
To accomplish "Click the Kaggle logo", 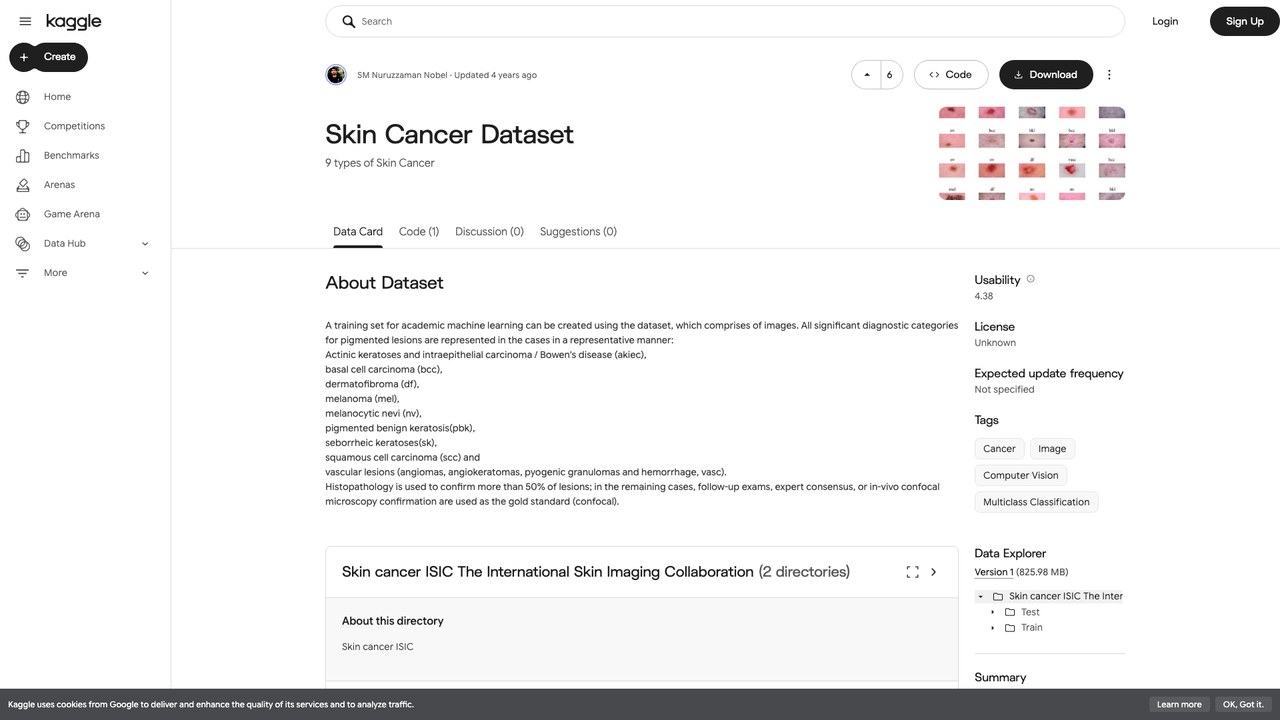I will (73, 21).
